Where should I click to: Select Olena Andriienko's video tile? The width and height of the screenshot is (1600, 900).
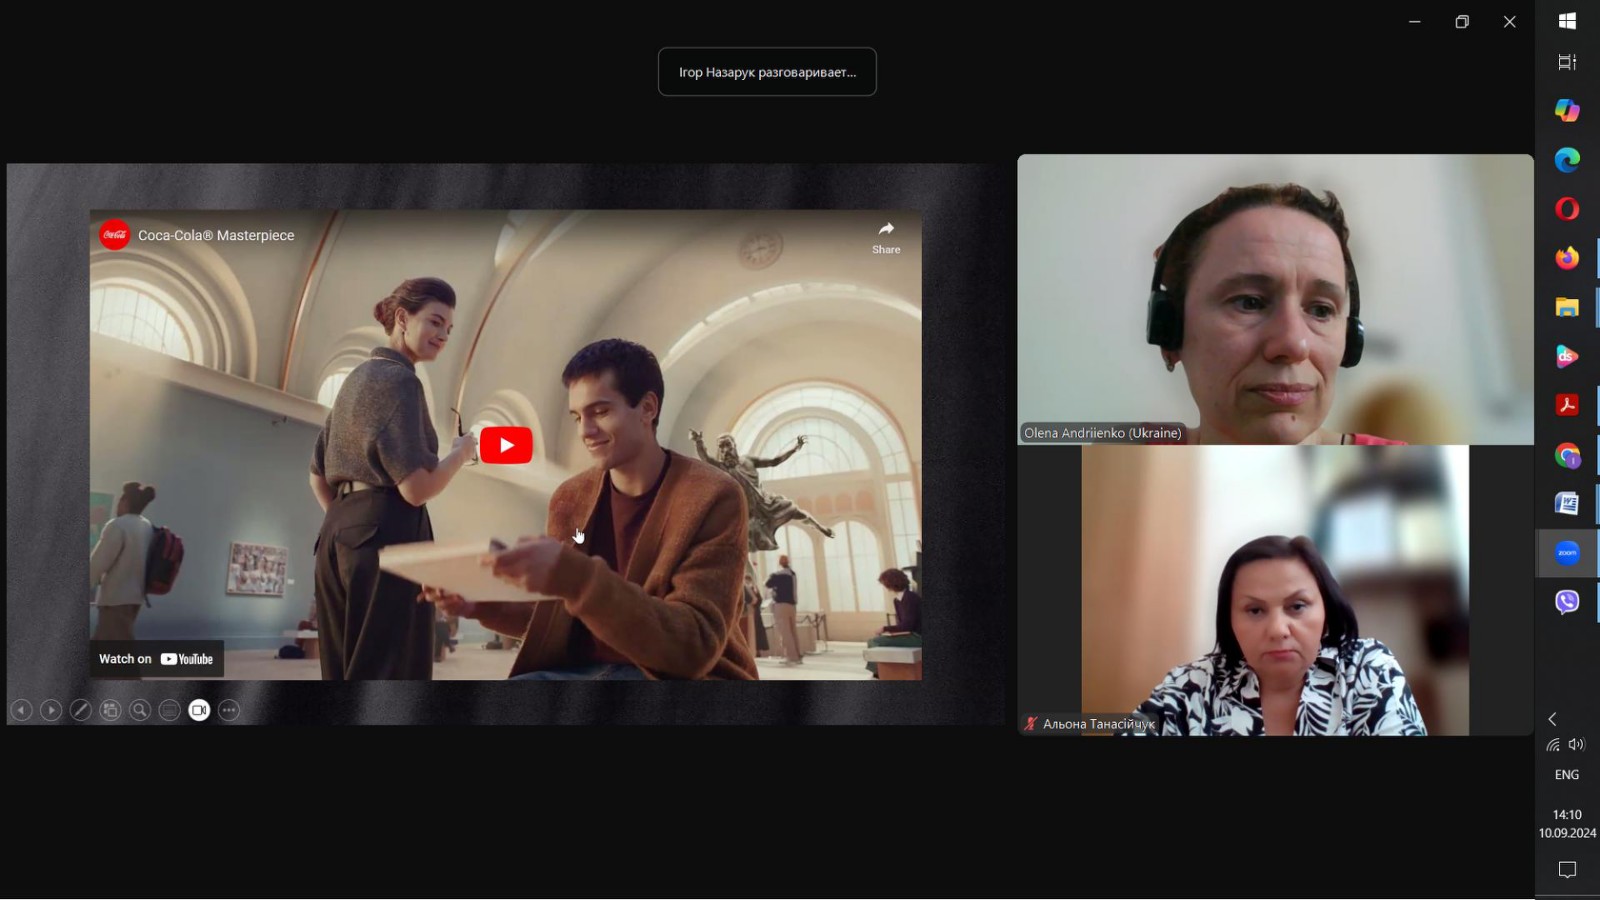coord(1275,299)
